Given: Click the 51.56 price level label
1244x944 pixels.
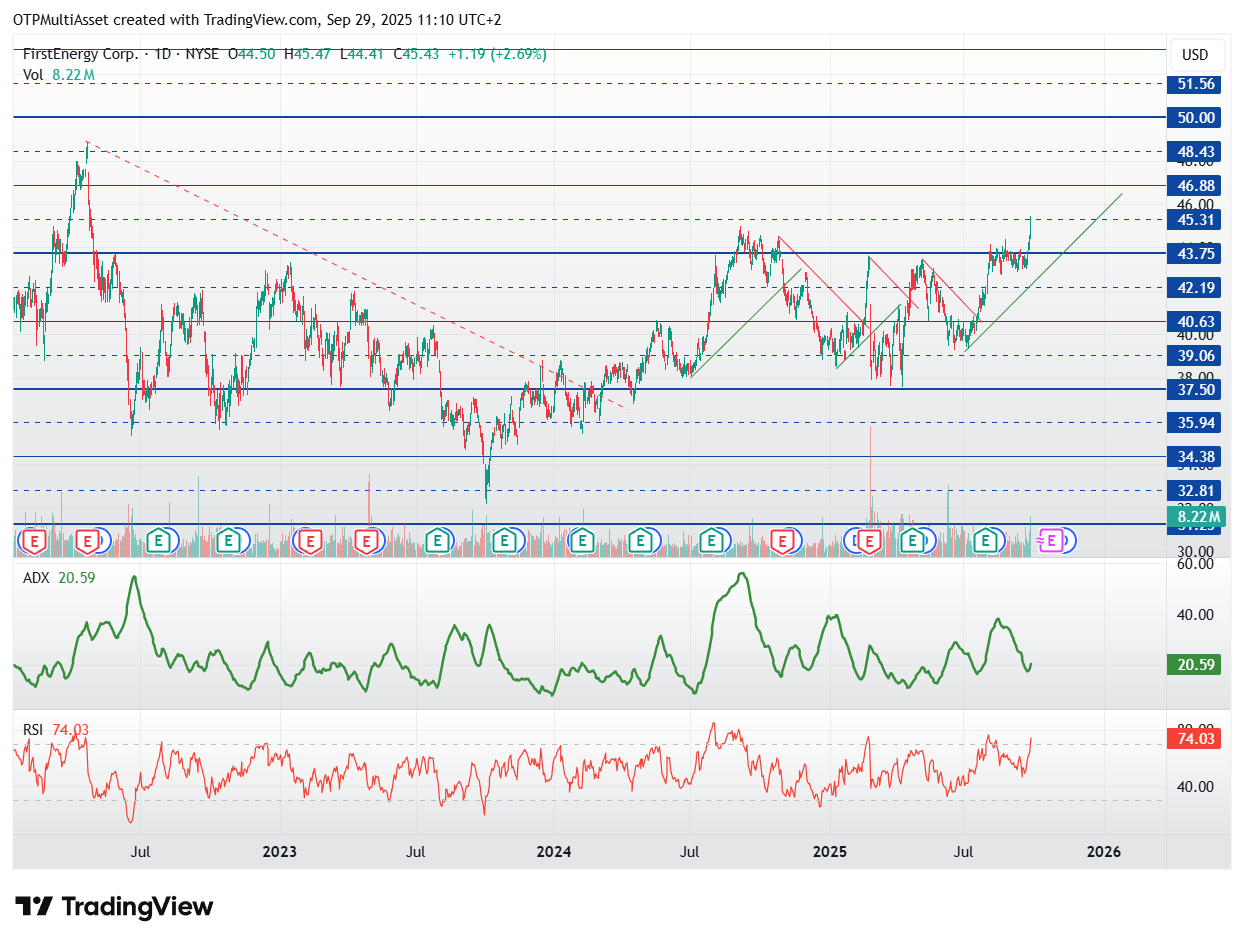Looking at the screenshot, I should pyautogui.click(x=1194, y=84).
